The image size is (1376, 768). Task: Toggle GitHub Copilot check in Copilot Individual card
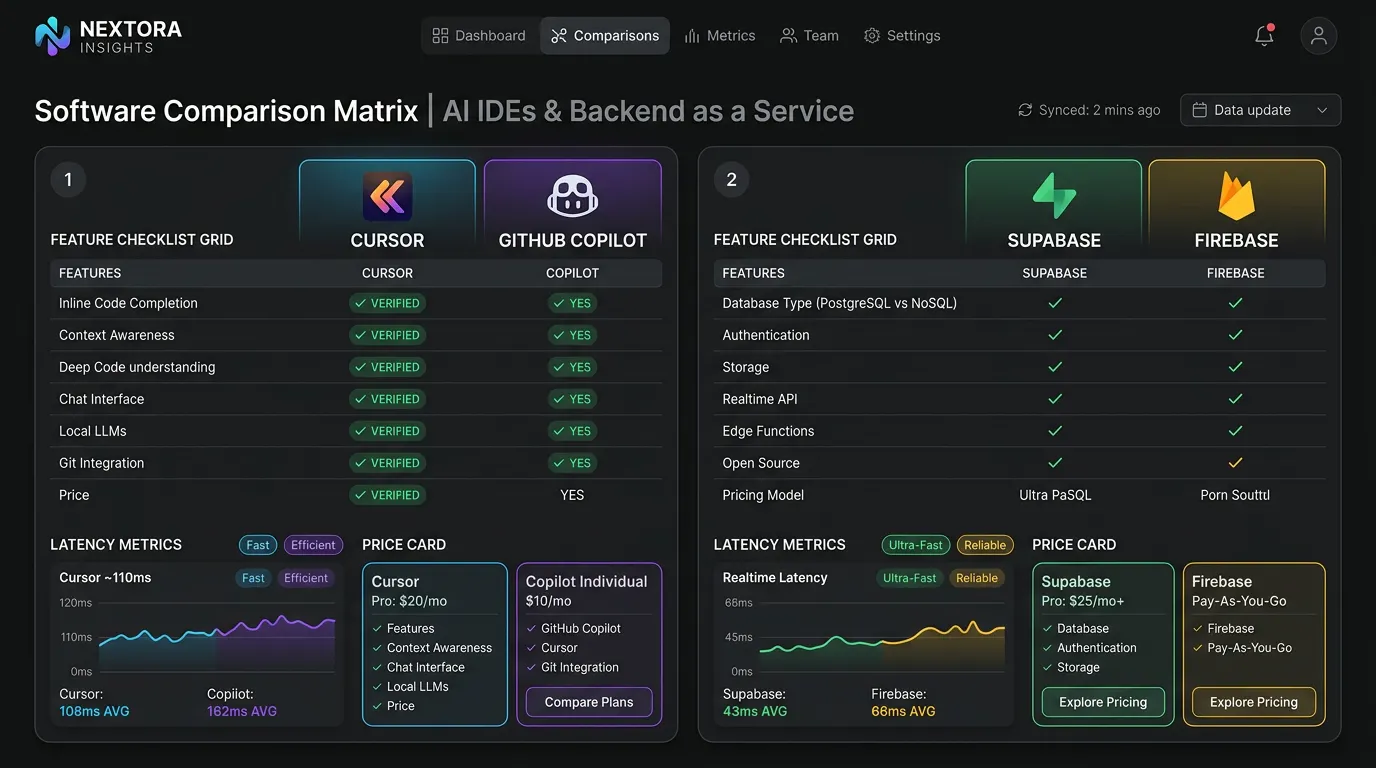tap(531, 629)
